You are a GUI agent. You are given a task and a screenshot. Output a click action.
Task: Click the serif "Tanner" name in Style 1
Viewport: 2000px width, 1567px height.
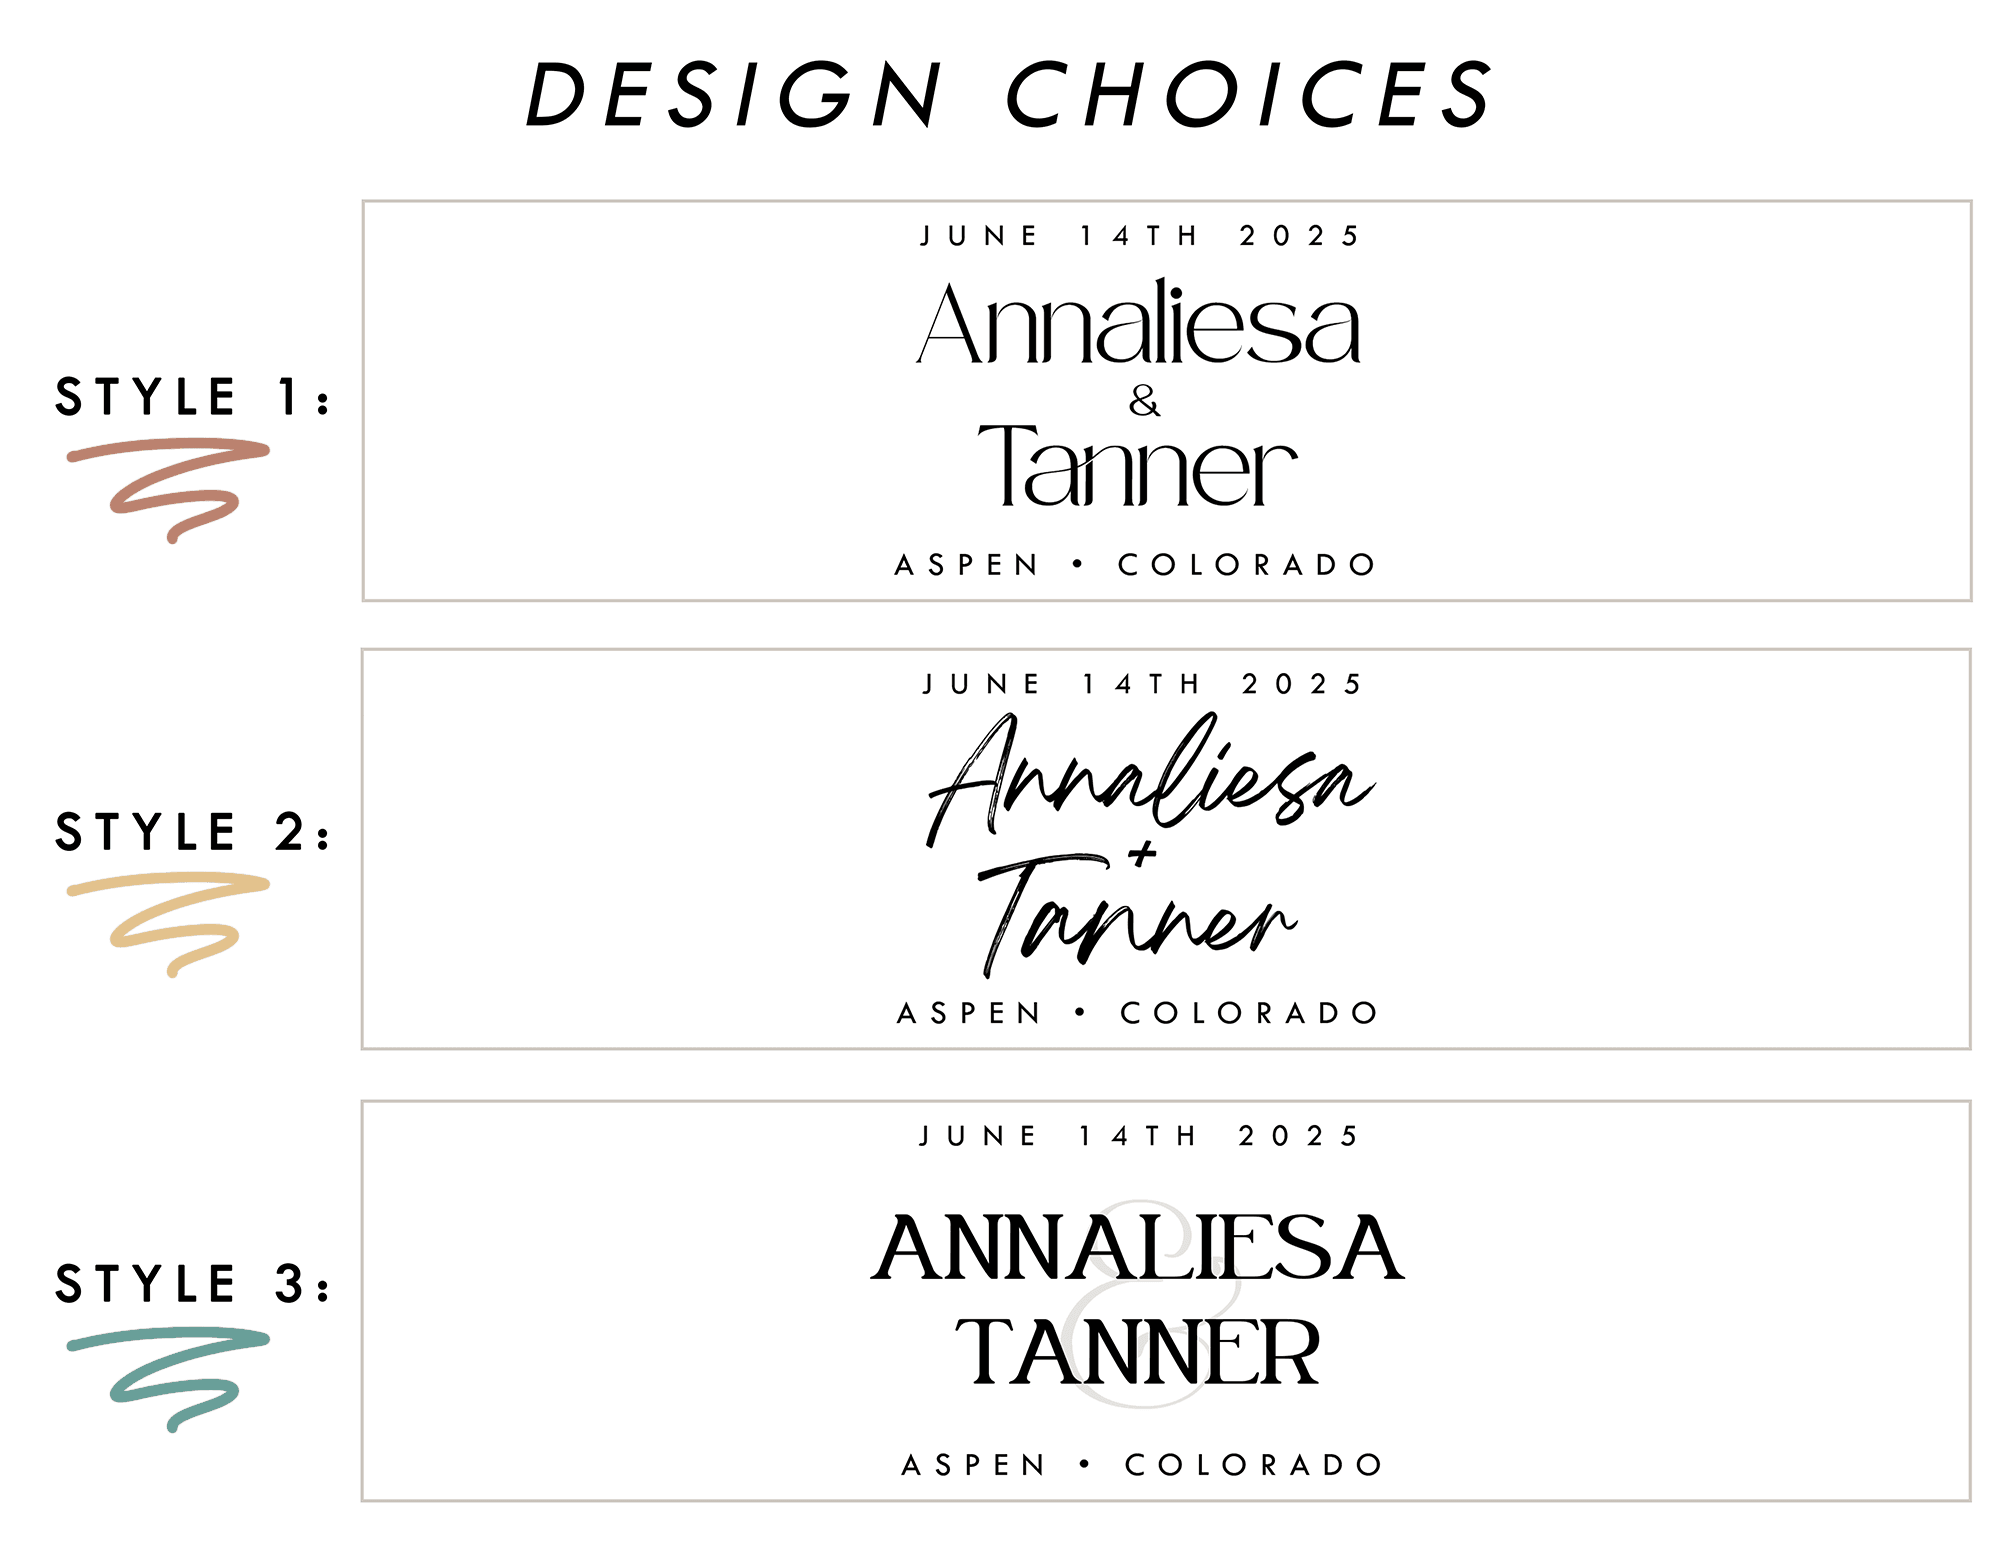coord(1137,467)
